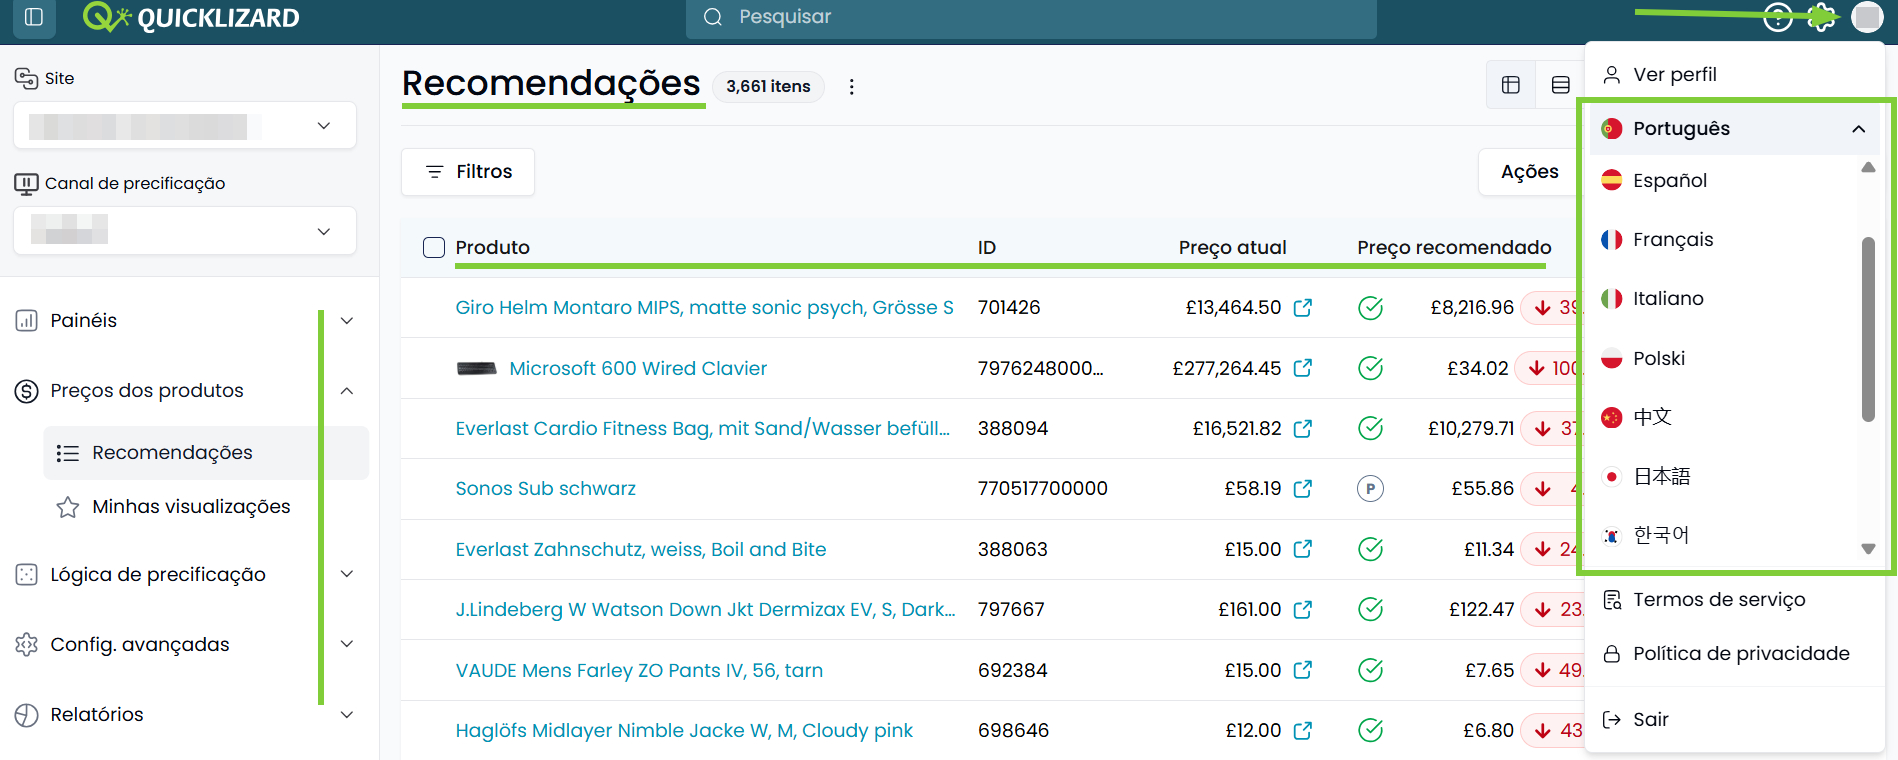Screen dimensions: 1898x760
Task: Focus the Pesquisar search field
Action: click(x=1031, y=17)
